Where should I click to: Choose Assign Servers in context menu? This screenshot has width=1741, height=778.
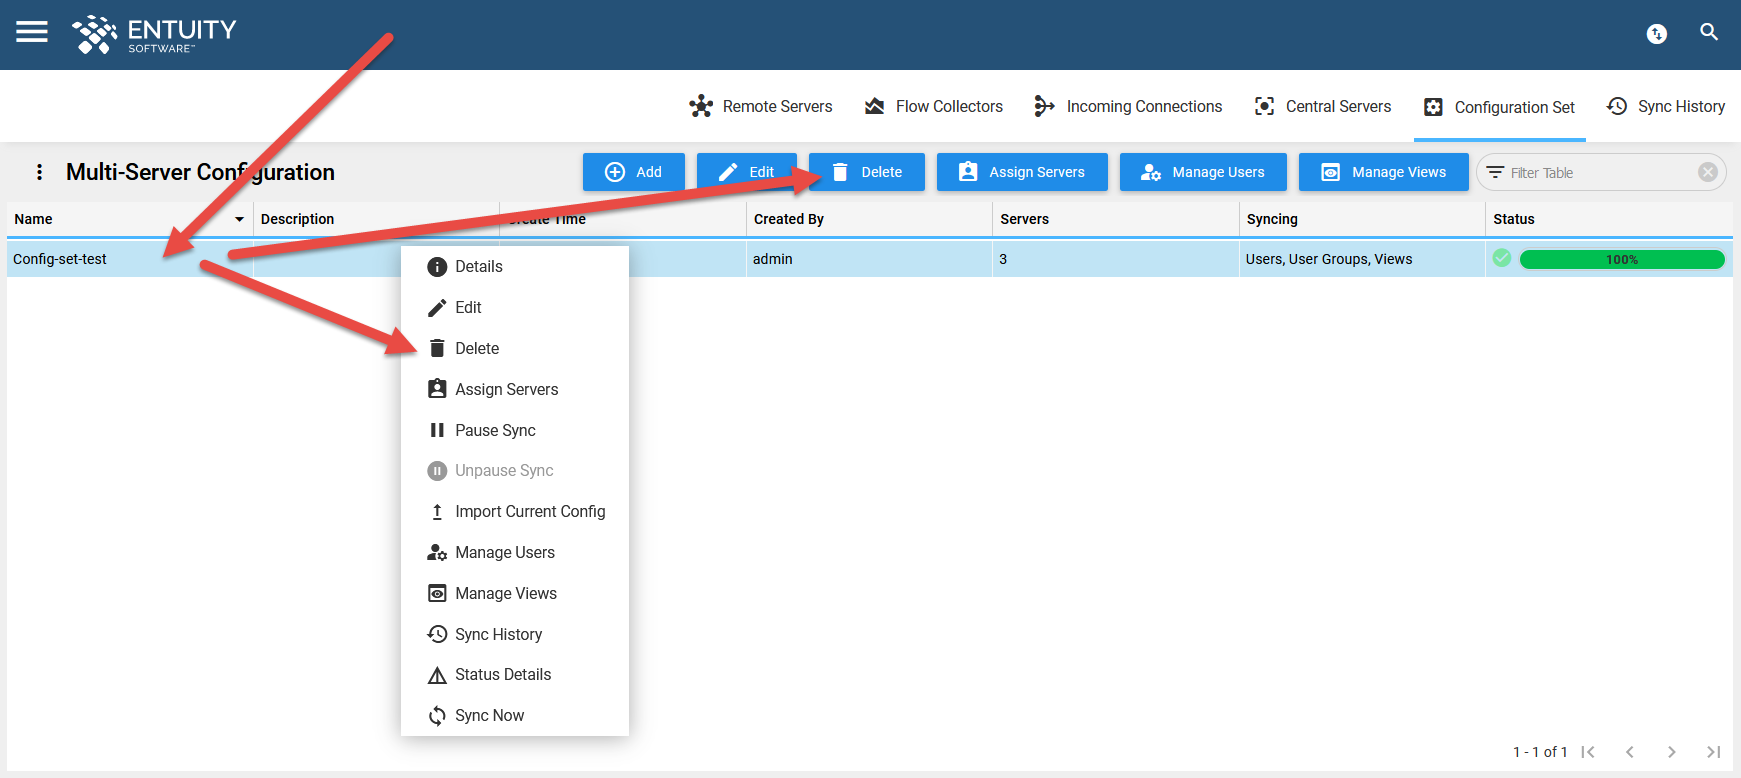tap(515, 389)
